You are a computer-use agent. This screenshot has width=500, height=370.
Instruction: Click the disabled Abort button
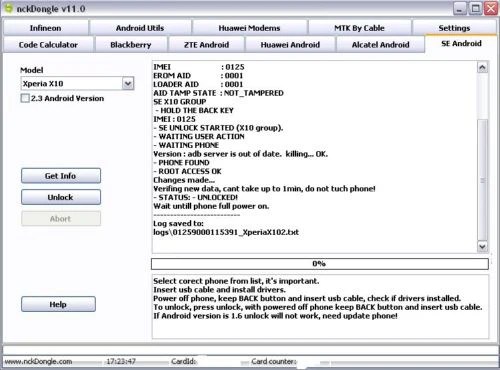coord(61,219)
